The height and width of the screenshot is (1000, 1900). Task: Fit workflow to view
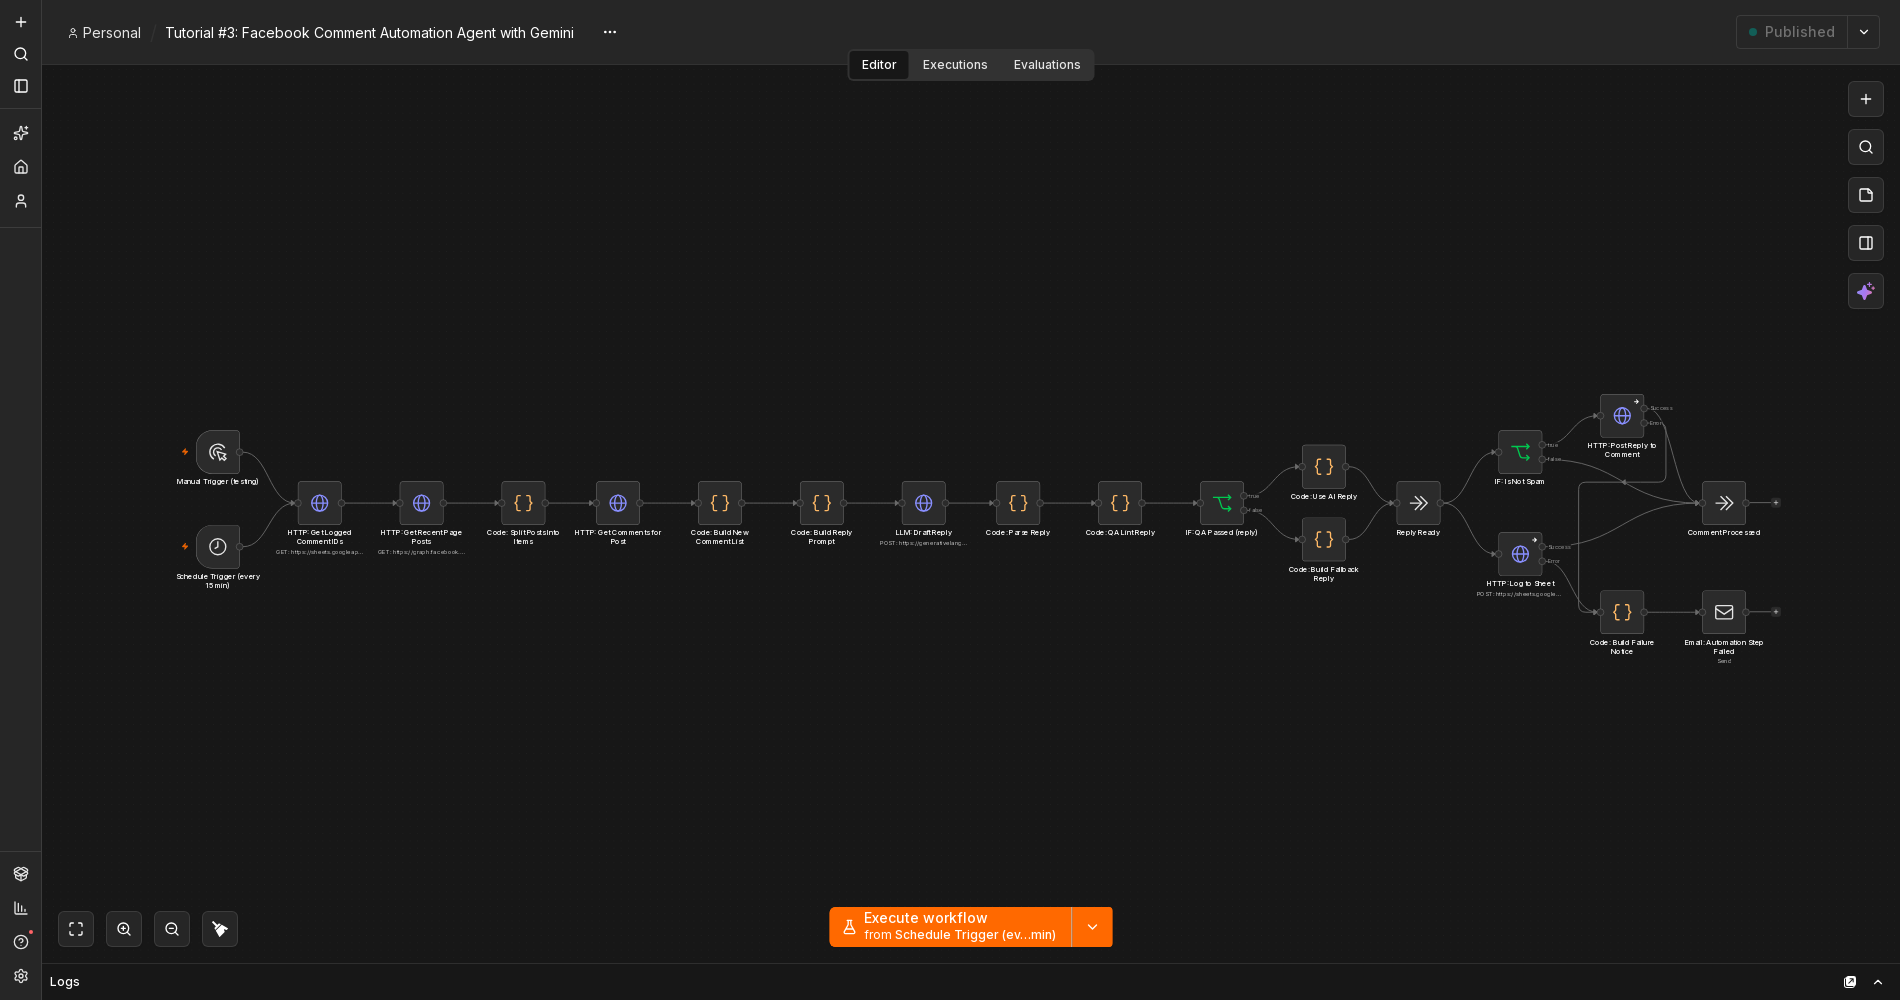click(x=76, y=929)
